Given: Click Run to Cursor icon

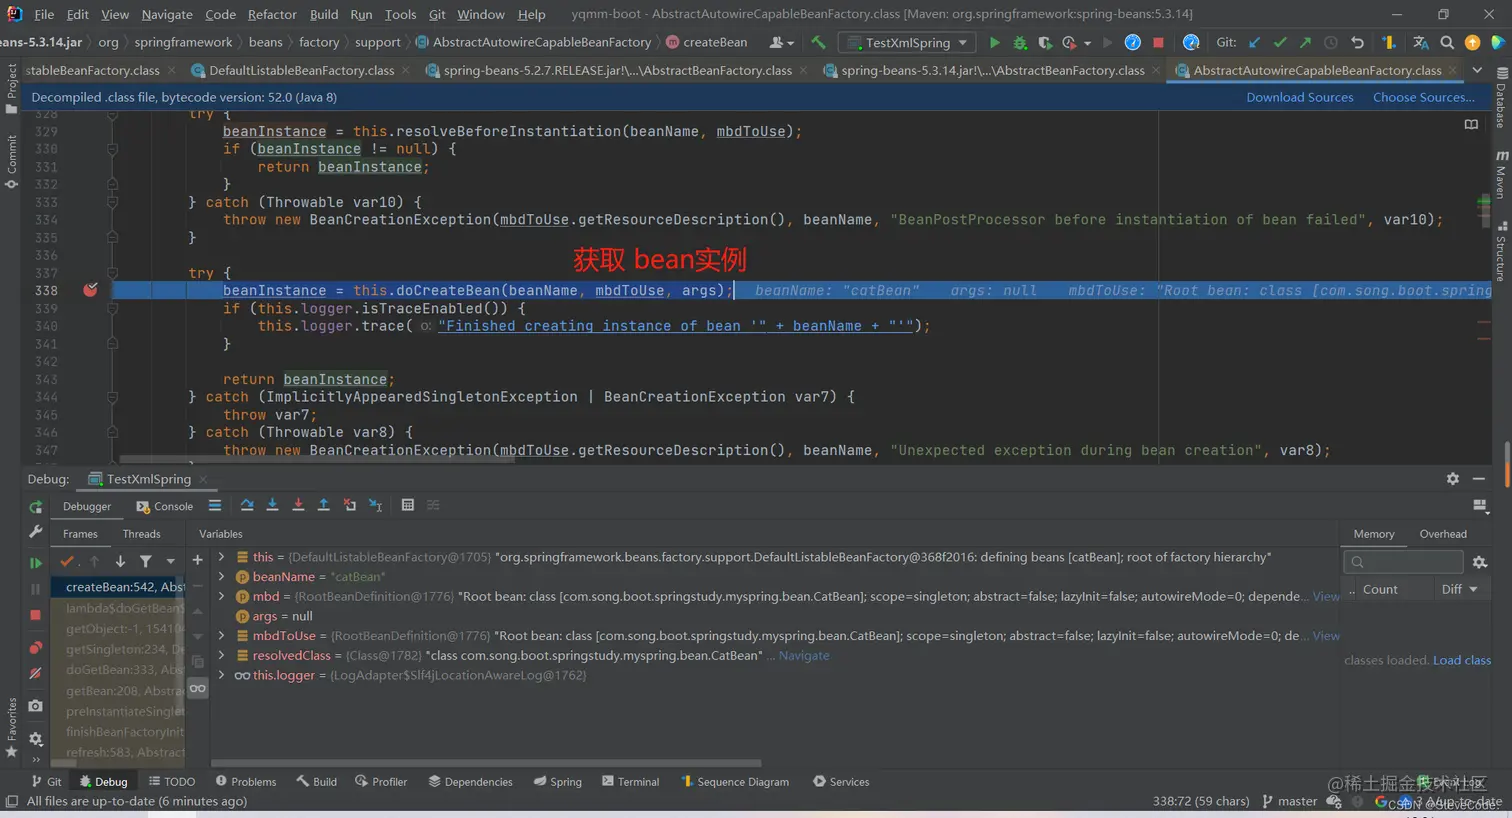Looking at the screenshot, I should point(376,505).
